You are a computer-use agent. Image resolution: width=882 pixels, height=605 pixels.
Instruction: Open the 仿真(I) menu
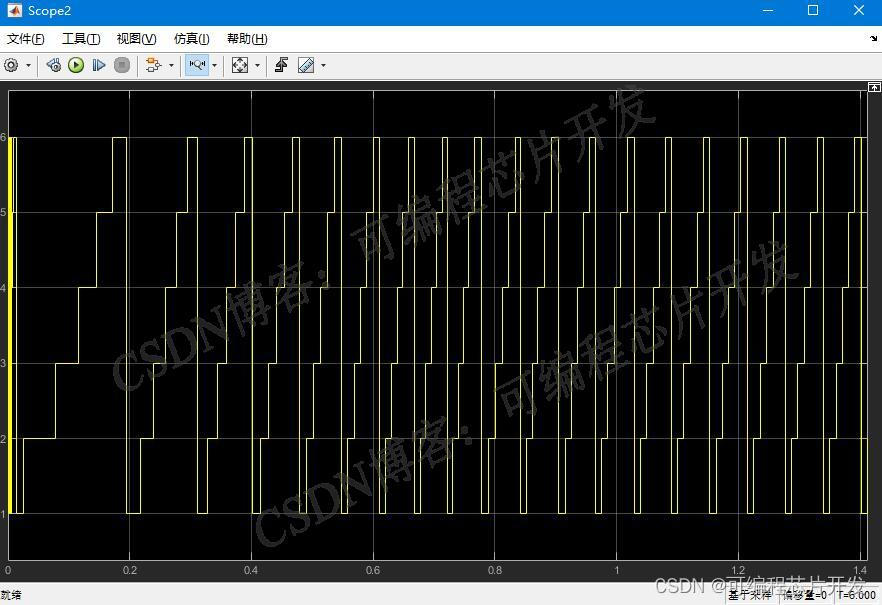tap(192, 39)
